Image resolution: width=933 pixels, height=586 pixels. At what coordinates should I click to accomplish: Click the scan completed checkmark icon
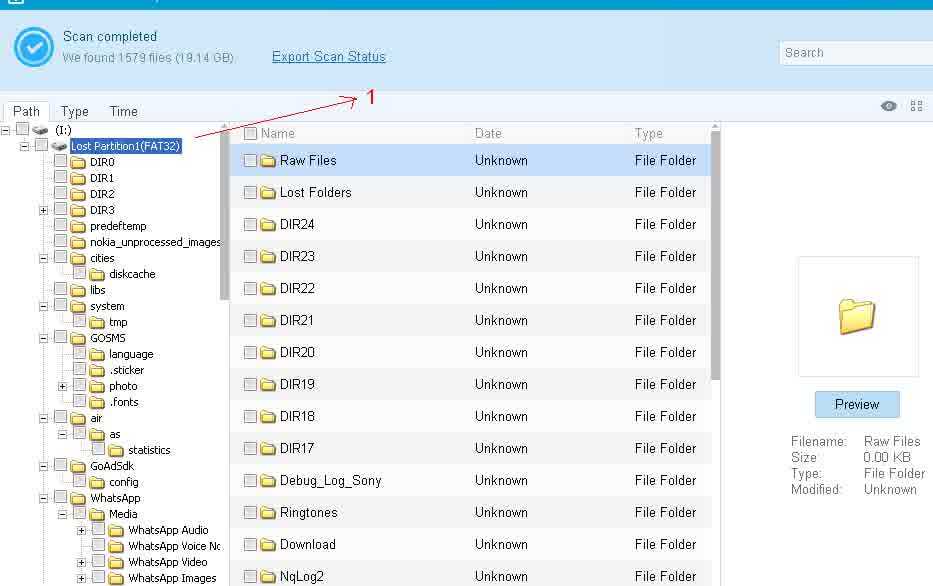coord(34,47)
